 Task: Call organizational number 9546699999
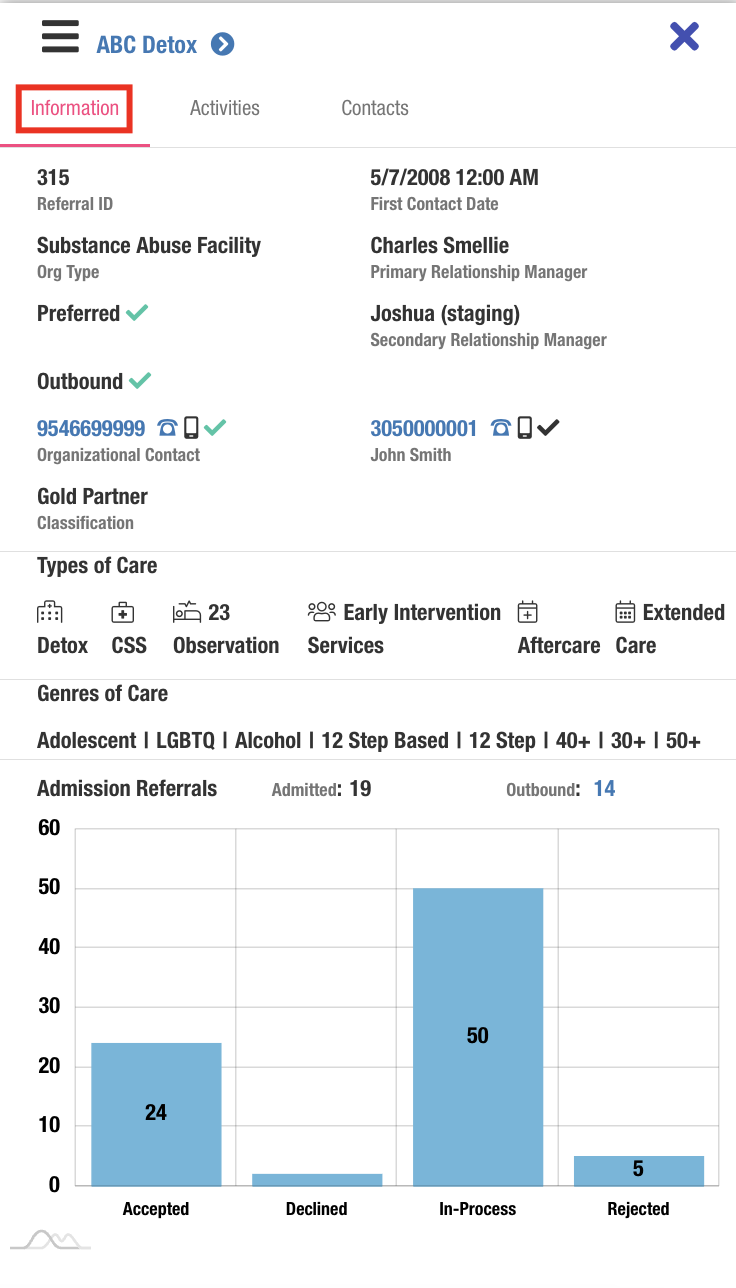click(x=91, y=429)
